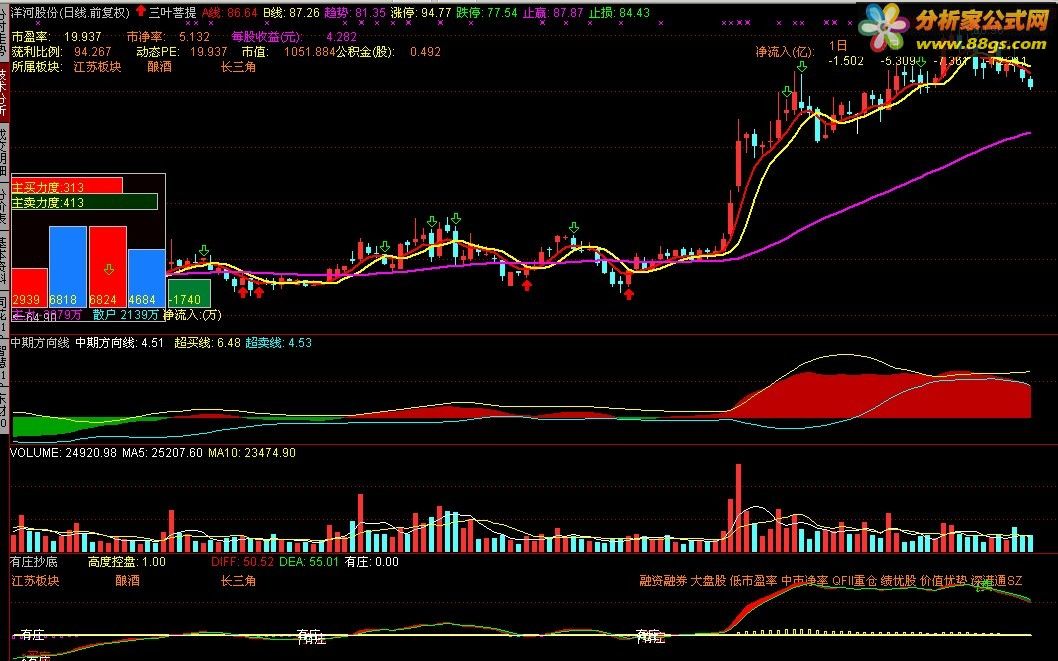Click the 动态PE 19.937 reading
Image resolution: width=1058 pixels, height=661 pixels.
coord(182,51)
